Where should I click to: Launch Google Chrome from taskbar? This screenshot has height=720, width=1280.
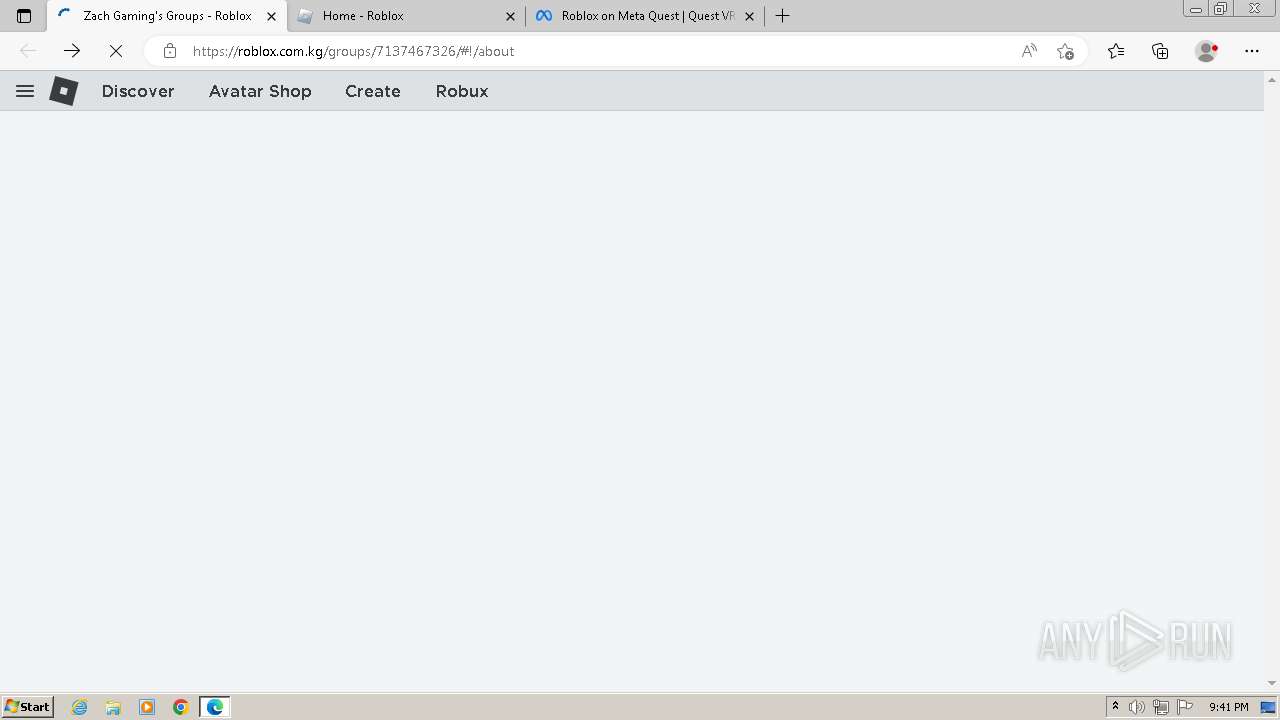coord(181,707)
